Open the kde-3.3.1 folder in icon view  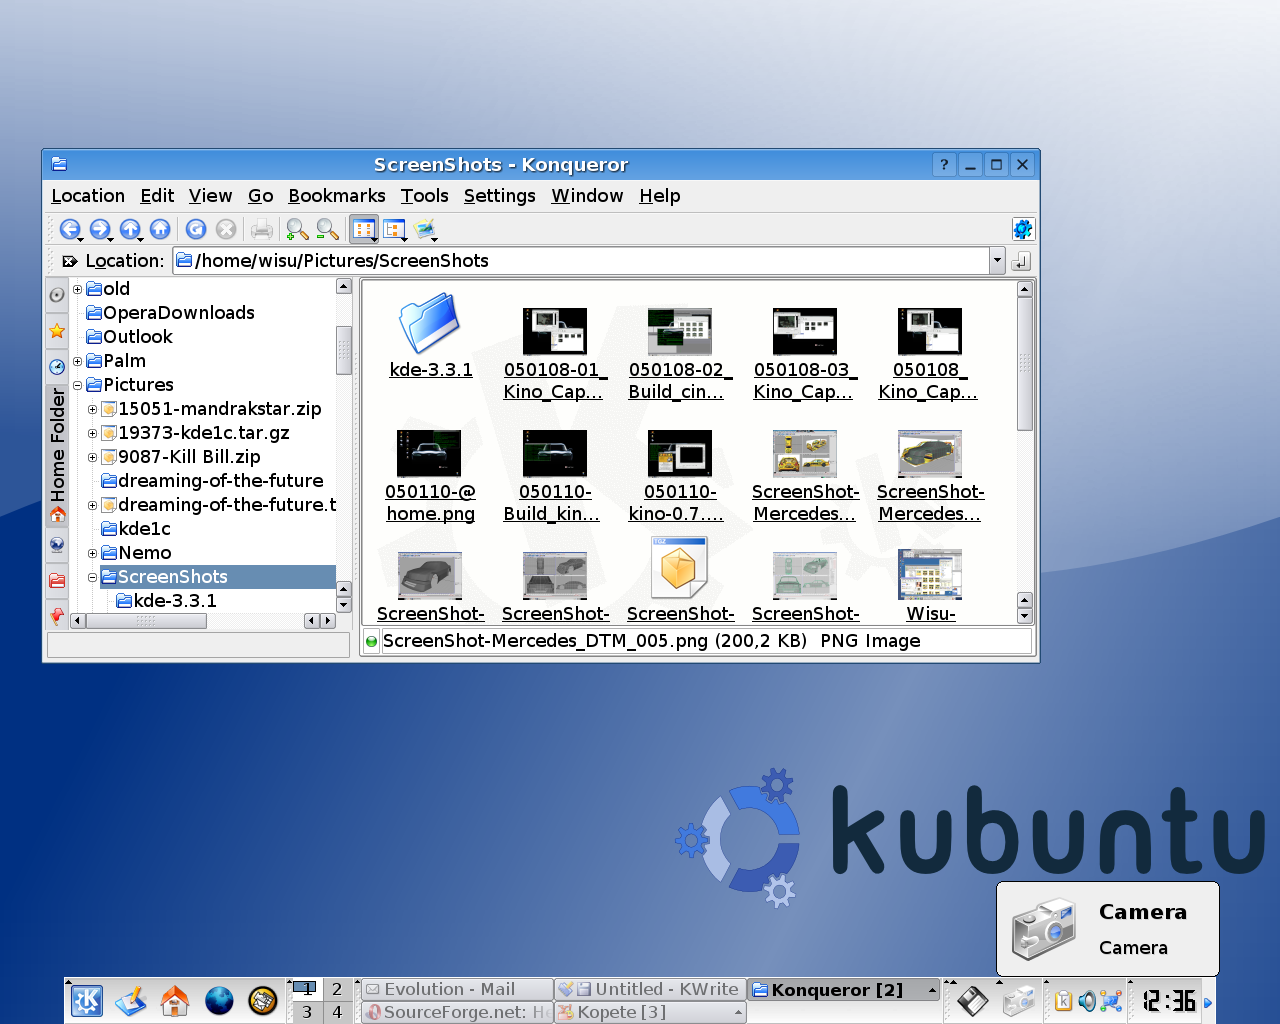(430, 336)
